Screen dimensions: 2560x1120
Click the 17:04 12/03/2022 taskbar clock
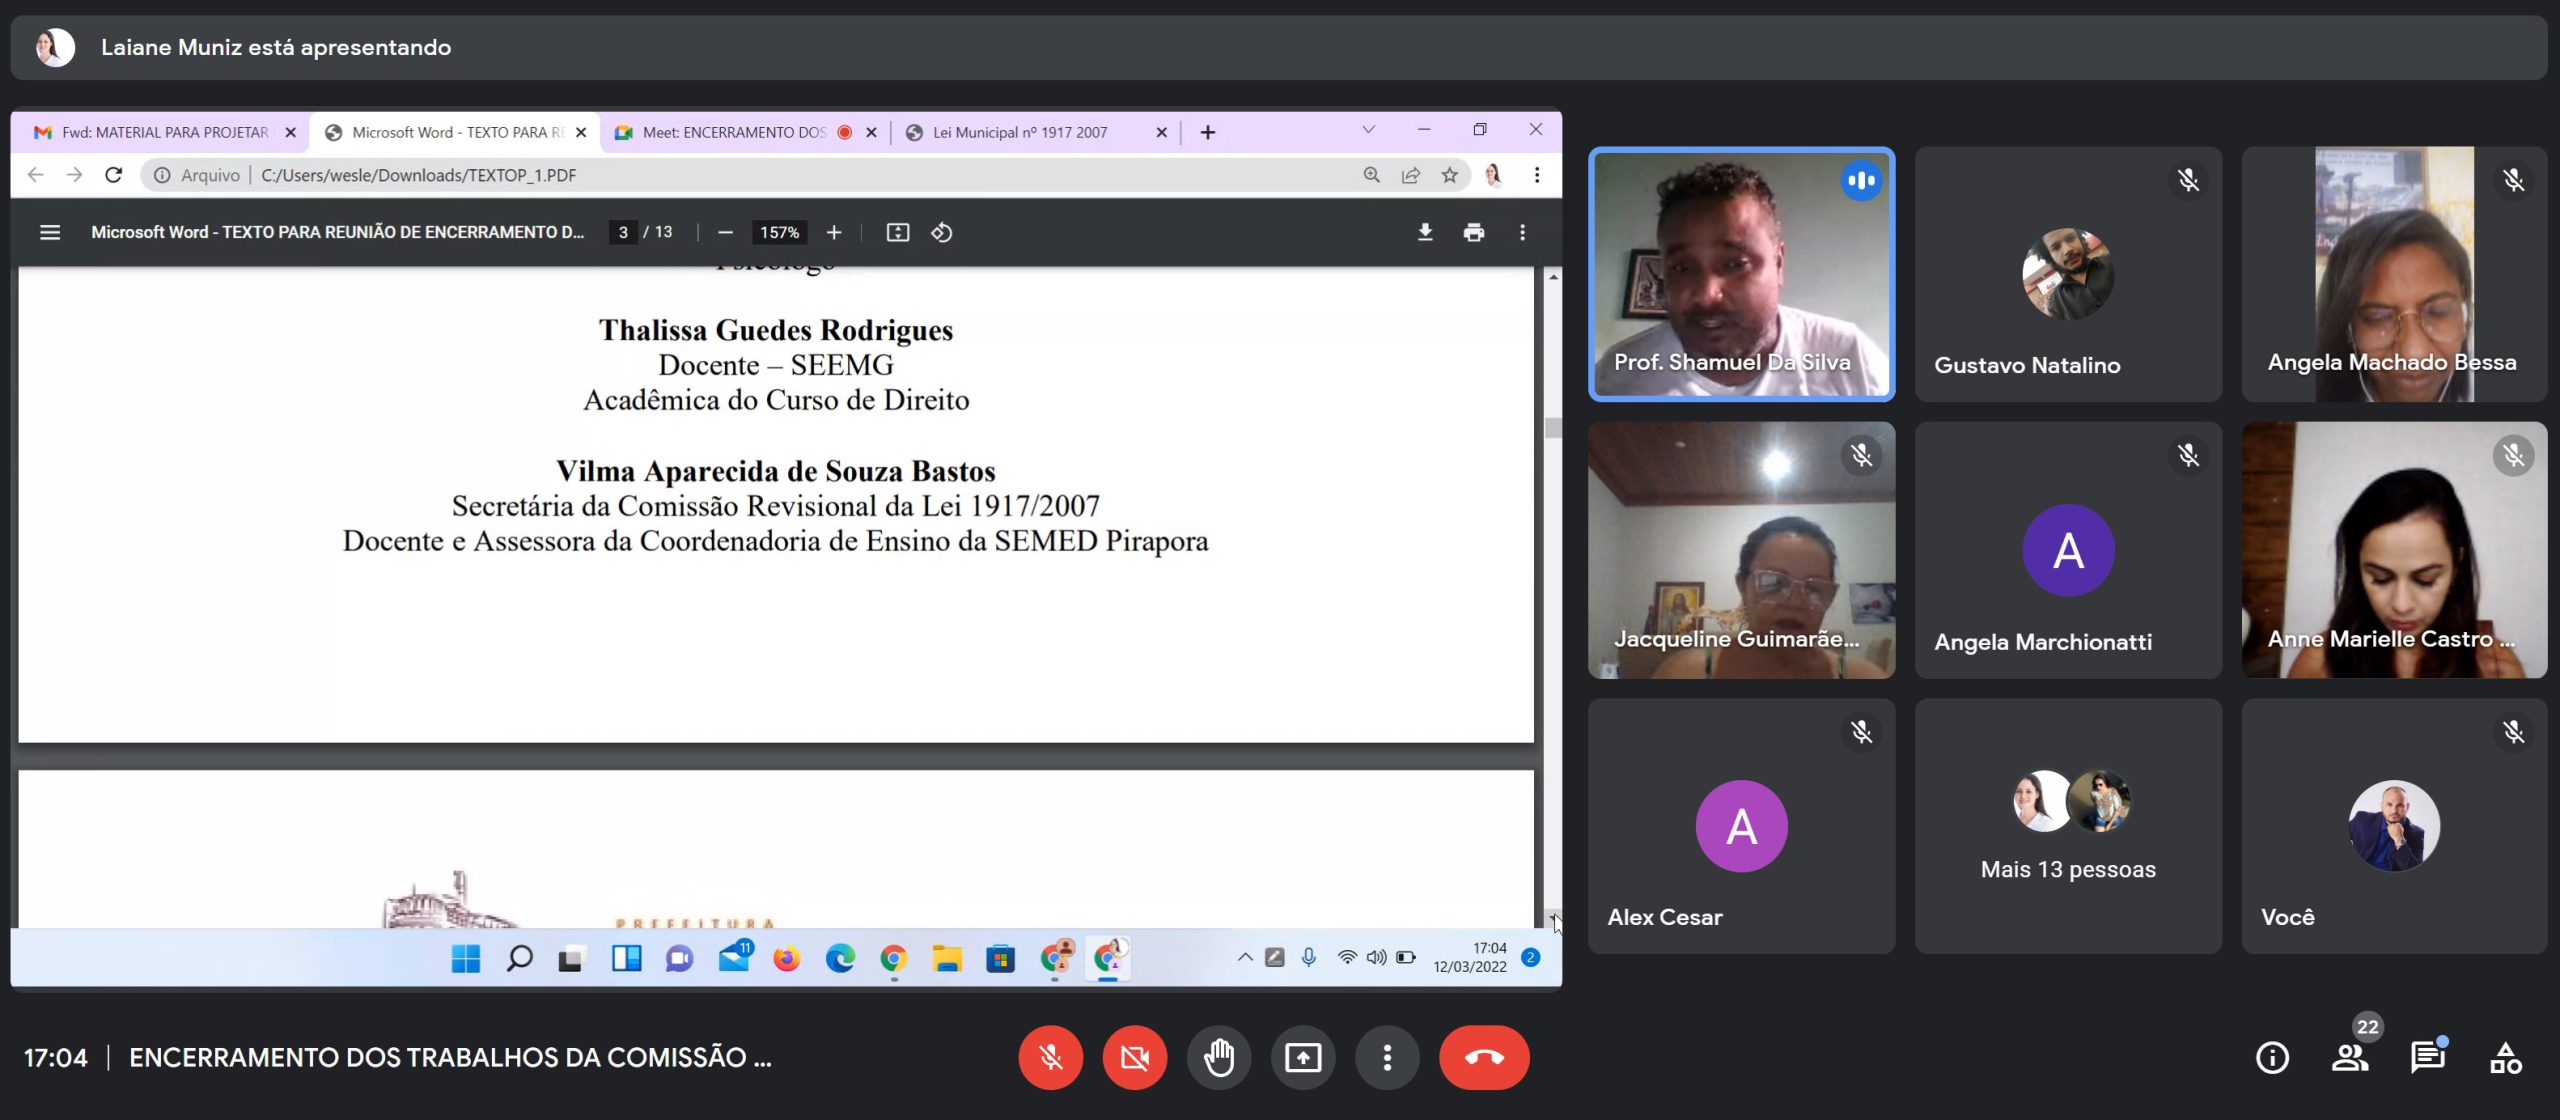(1469, 957)
